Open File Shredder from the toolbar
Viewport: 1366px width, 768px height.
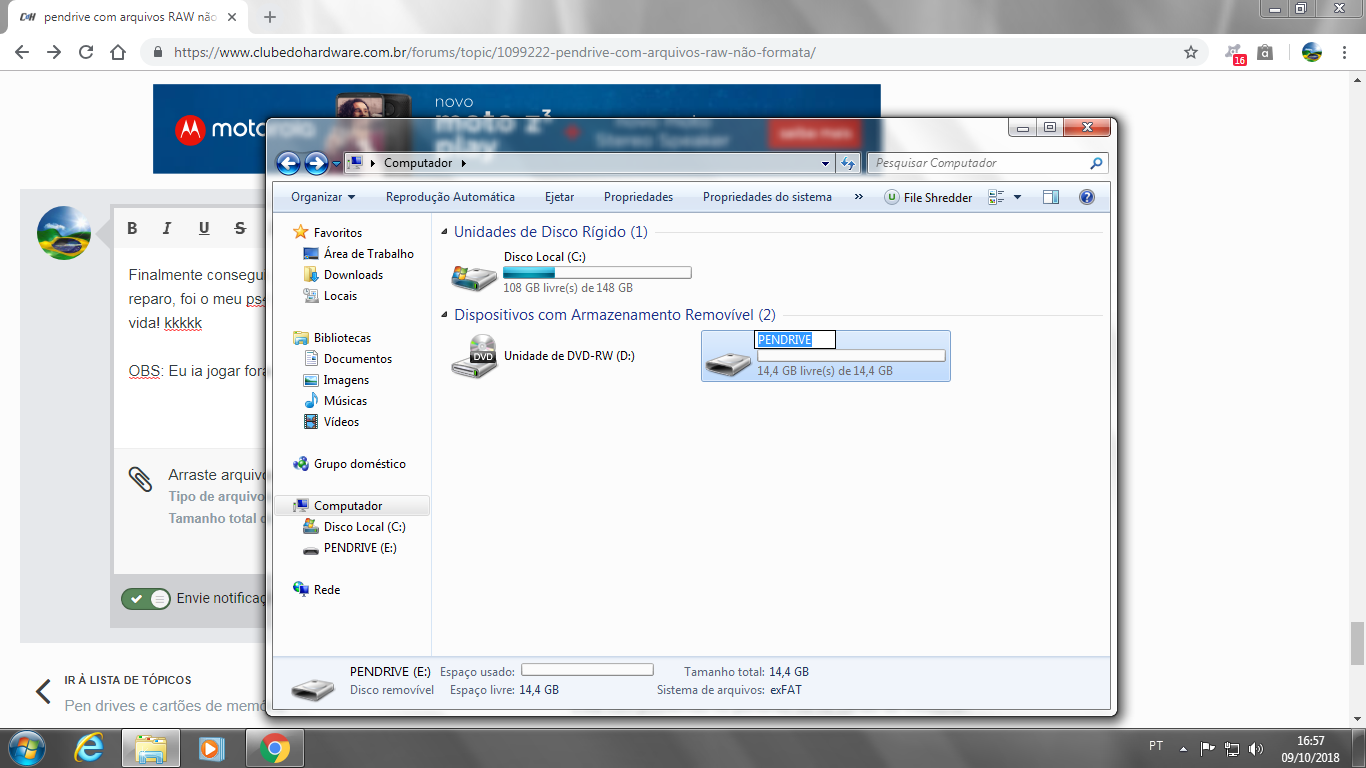pos(928,197)
